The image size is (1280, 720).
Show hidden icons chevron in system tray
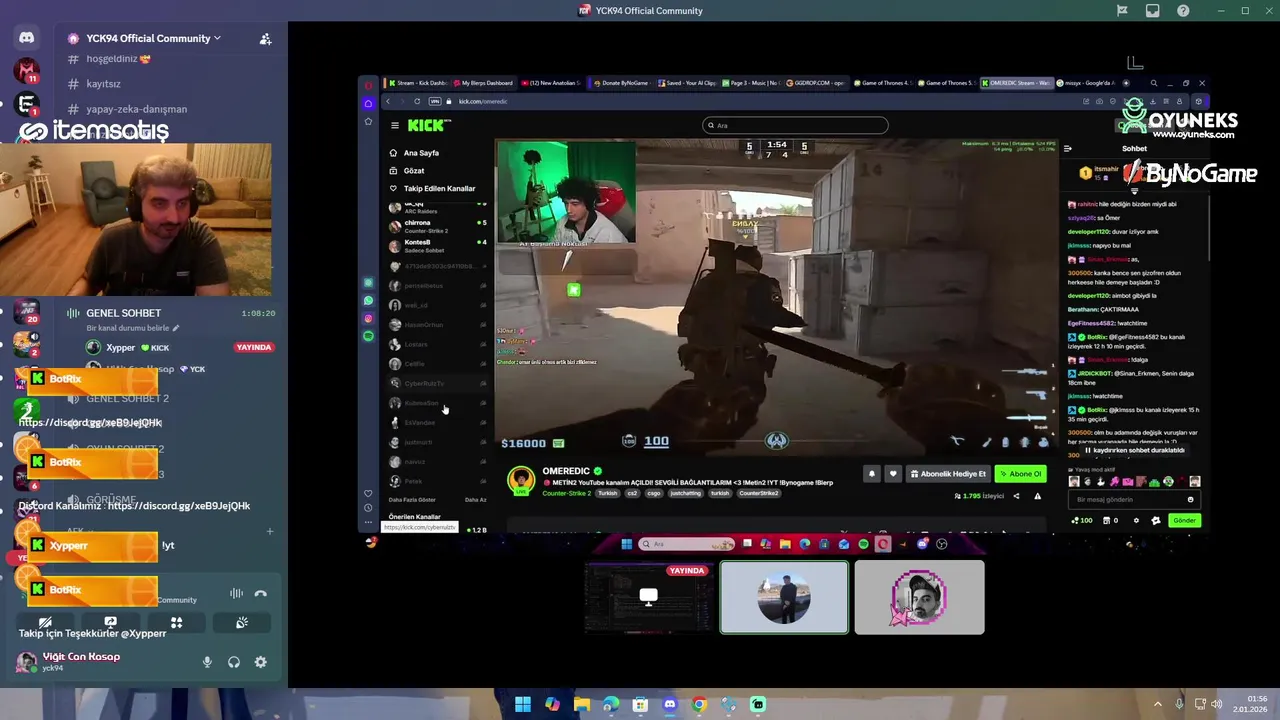coord(1158,704)
